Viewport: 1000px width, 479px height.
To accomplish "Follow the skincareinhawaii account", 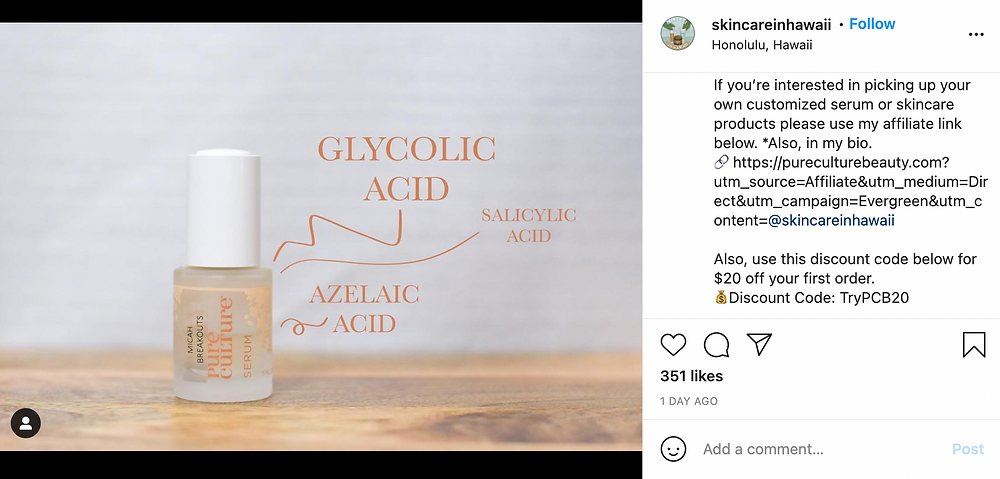I will pyautogui.click(x=872, y=24).
